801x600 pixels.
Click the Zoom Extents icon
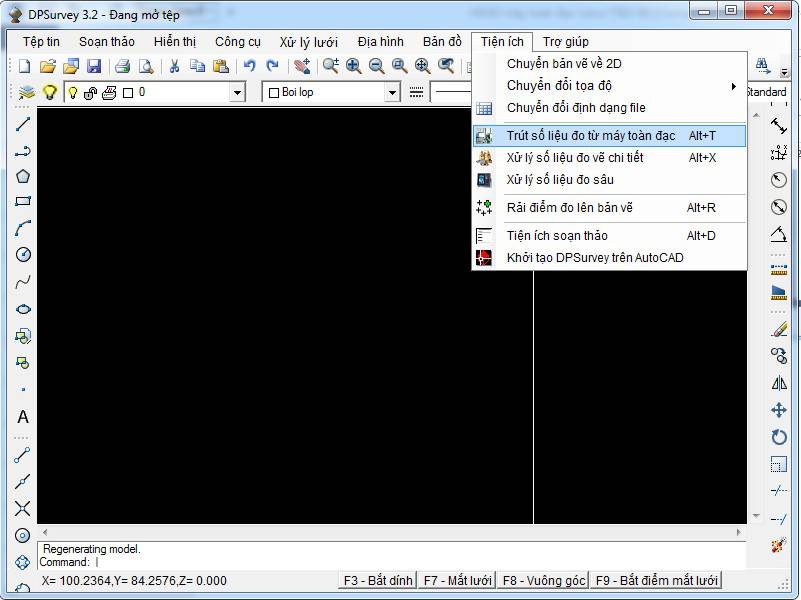click(x=422, y=66)
